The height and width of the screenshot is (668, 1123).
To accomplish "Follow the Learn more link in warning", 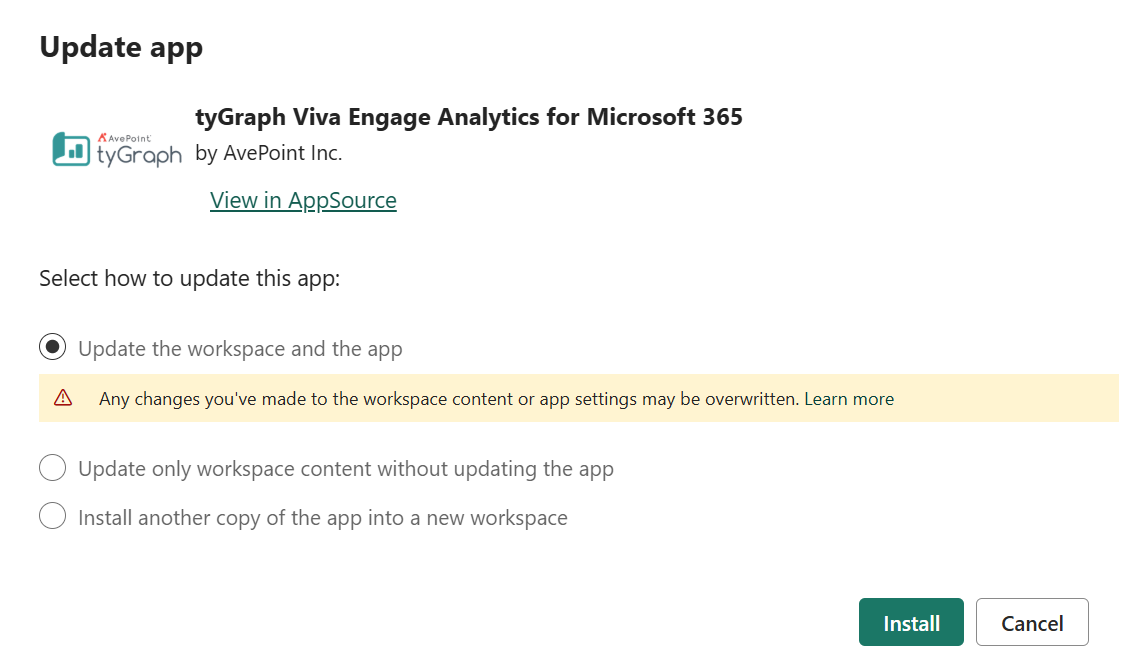I will tap(849, 399).
